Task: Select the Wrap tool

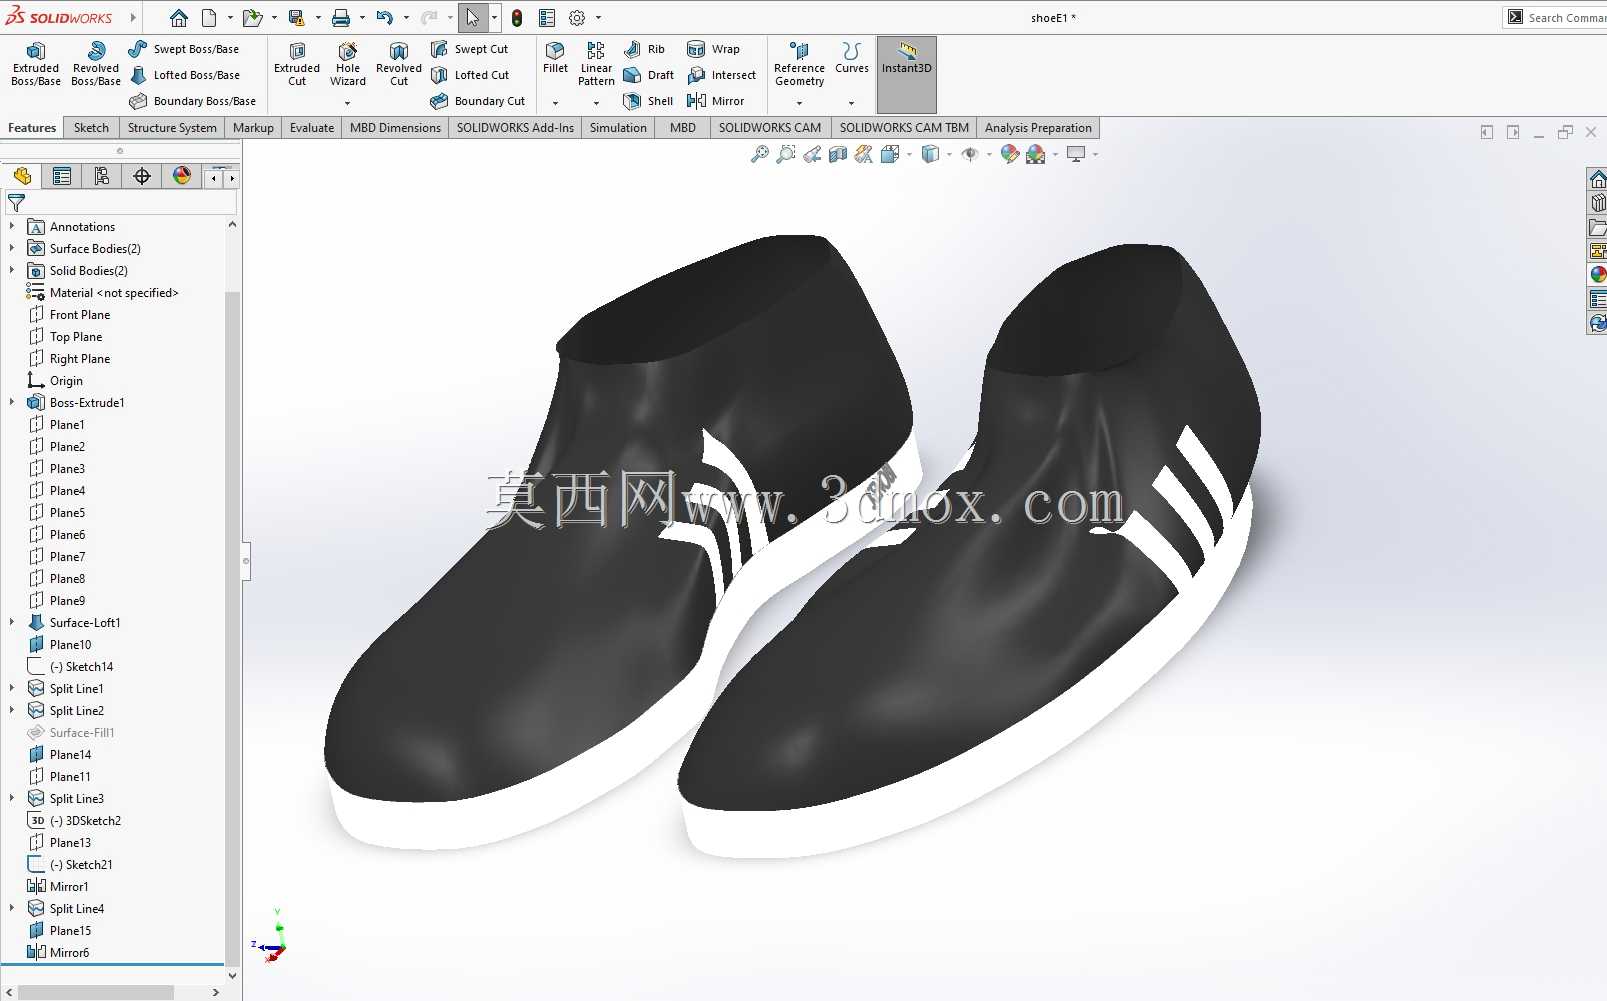Action: click(713, 49)
